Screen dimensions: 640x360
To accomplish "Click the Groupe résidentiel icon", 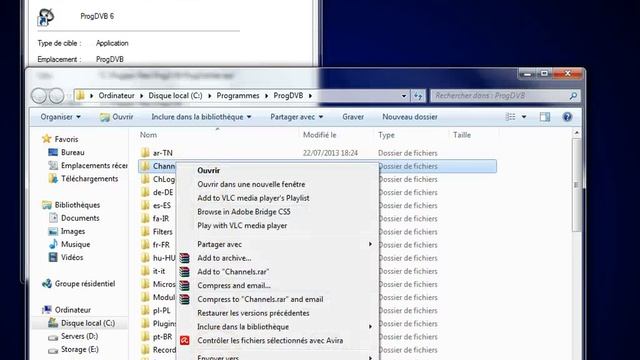I will tap(47, 284).
